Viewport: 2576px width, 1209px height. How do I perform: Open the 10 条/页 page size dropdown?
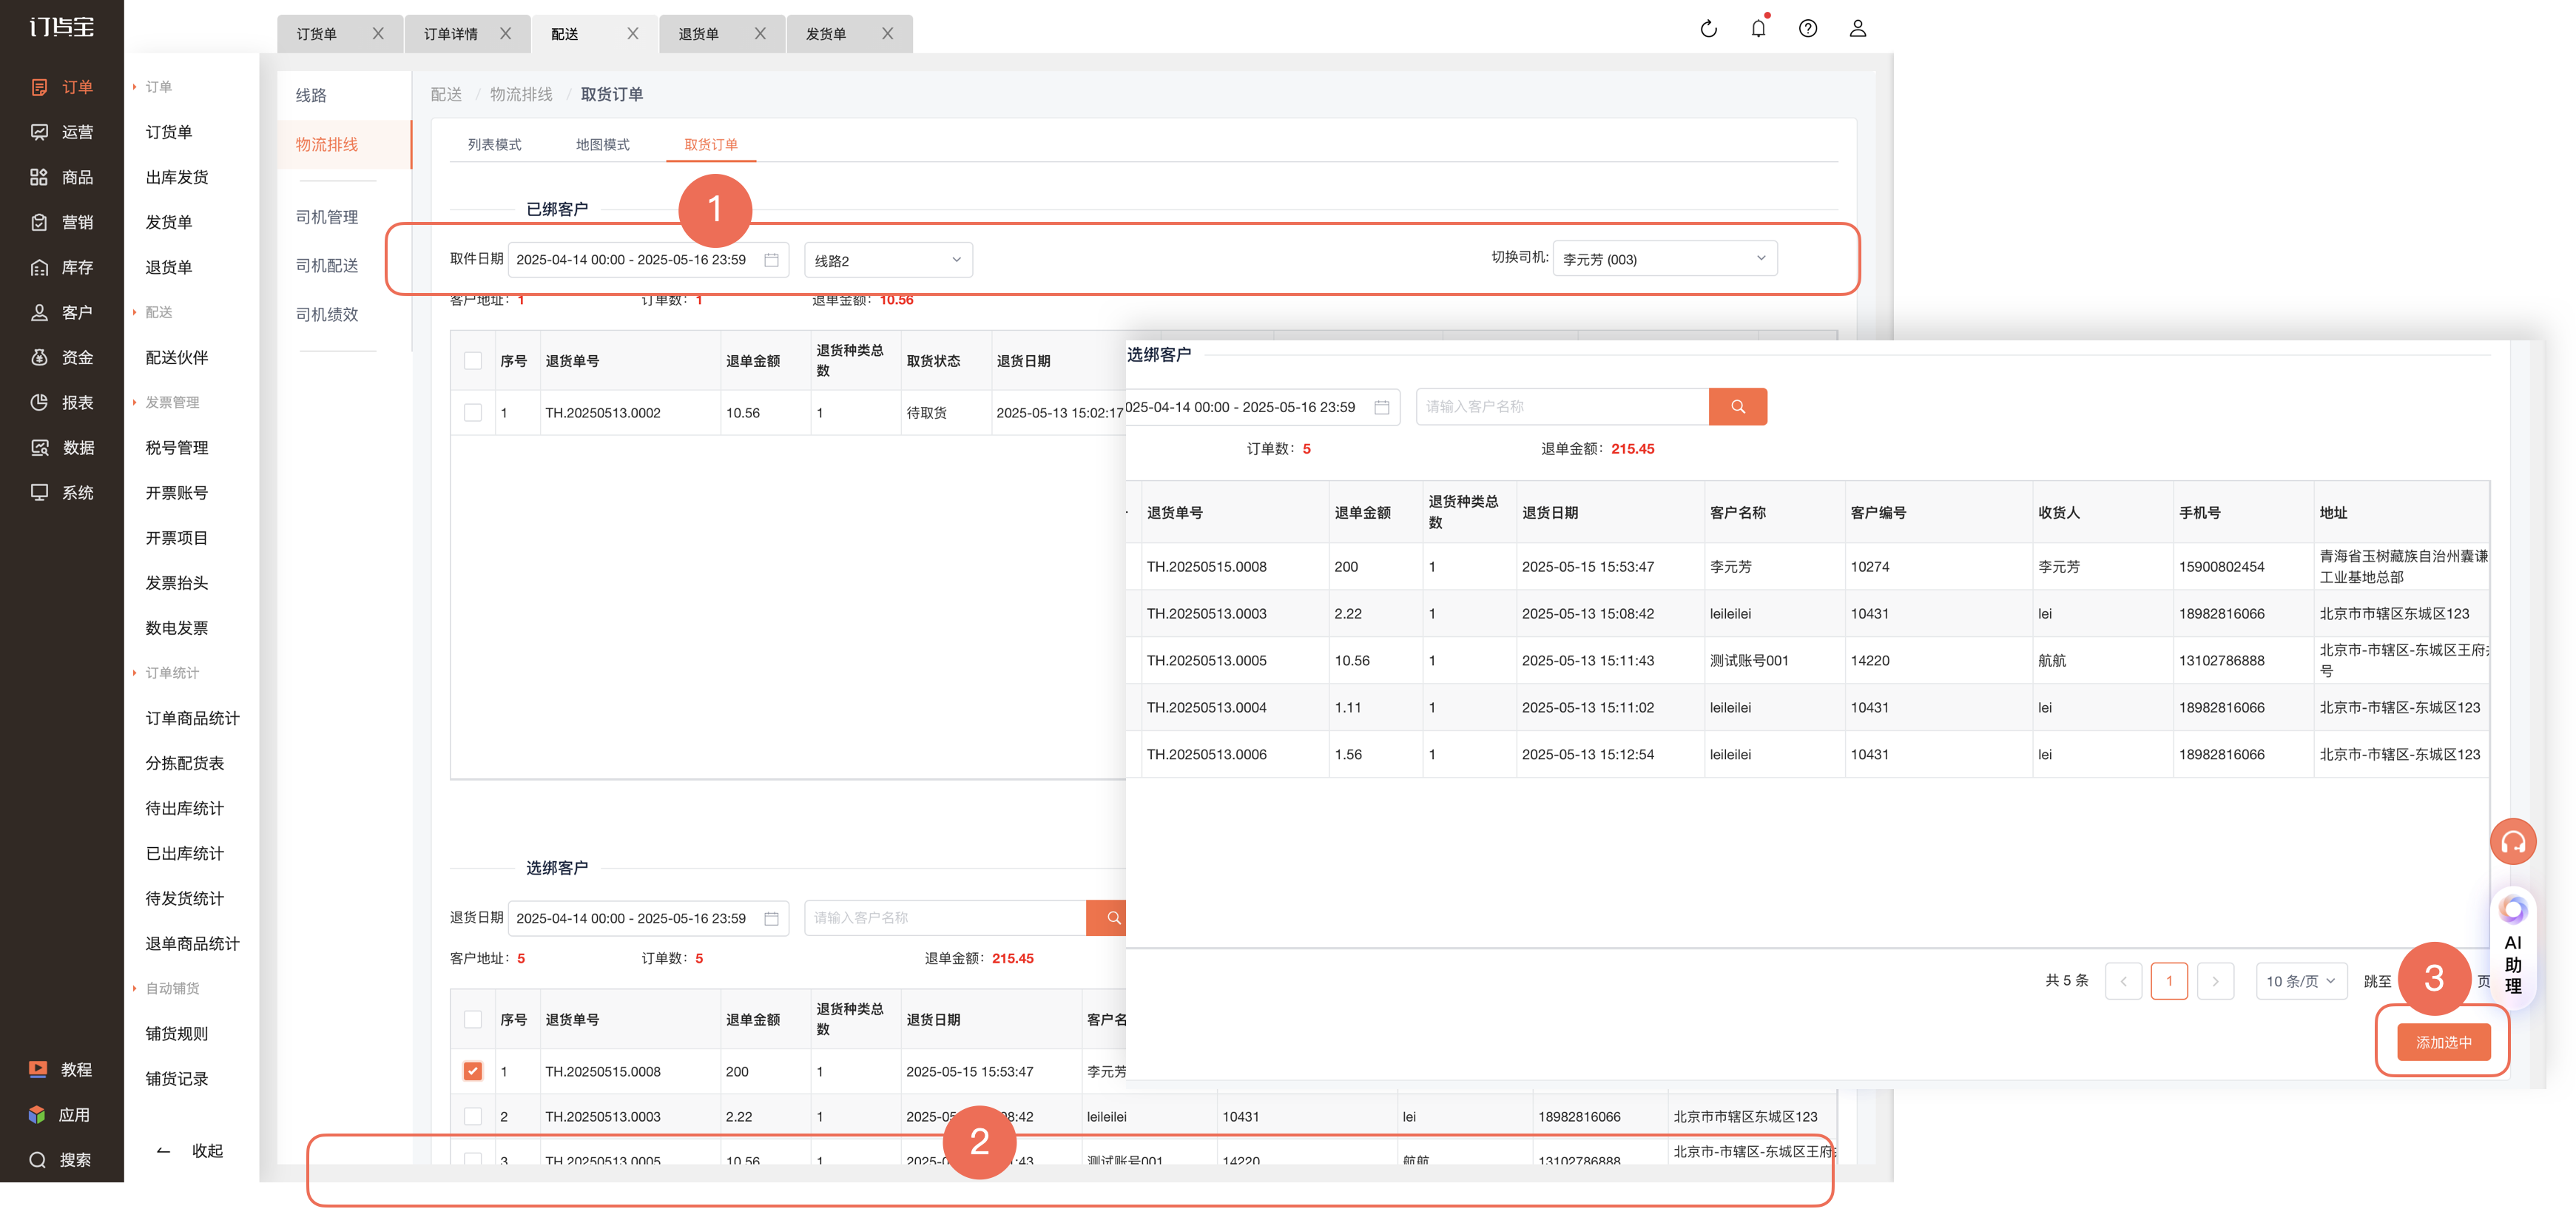coord(2300,981)
